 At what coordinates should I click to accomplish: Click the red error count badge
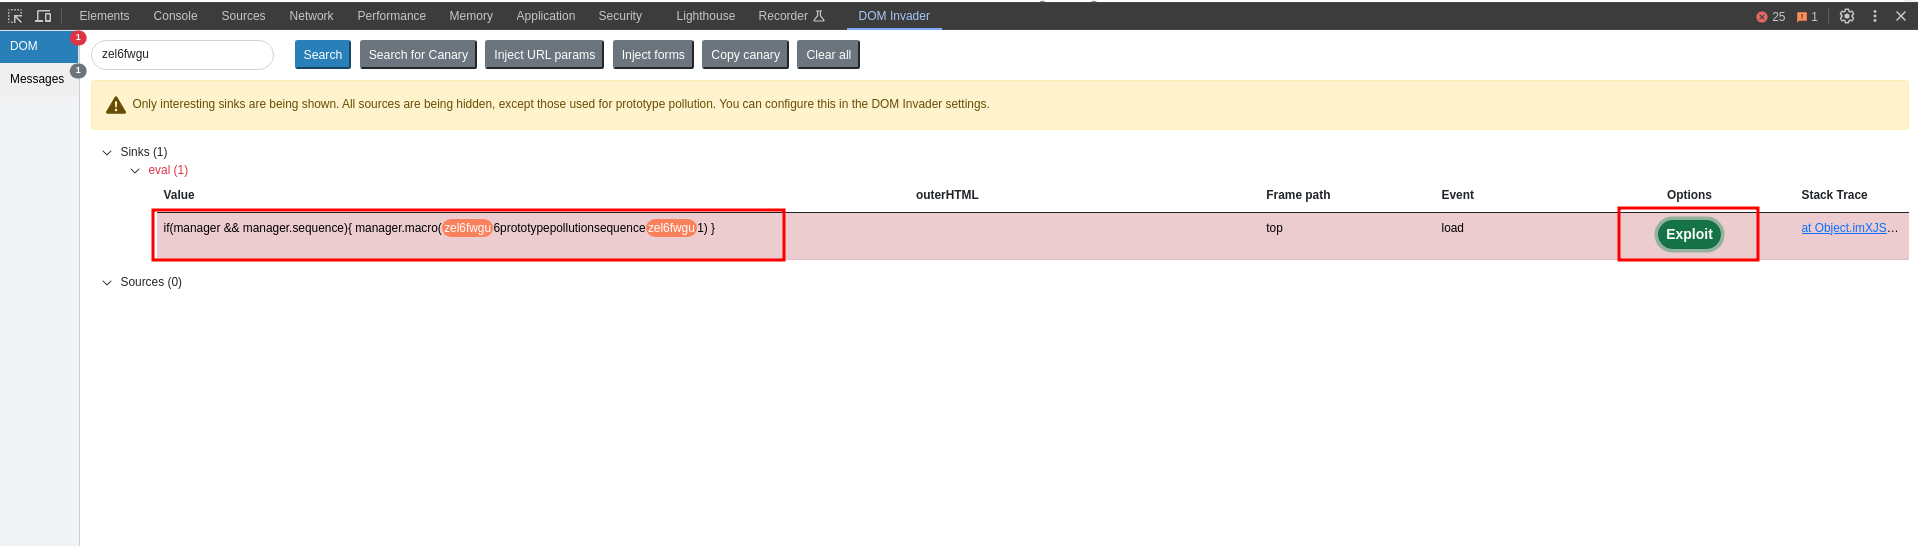1770,17
